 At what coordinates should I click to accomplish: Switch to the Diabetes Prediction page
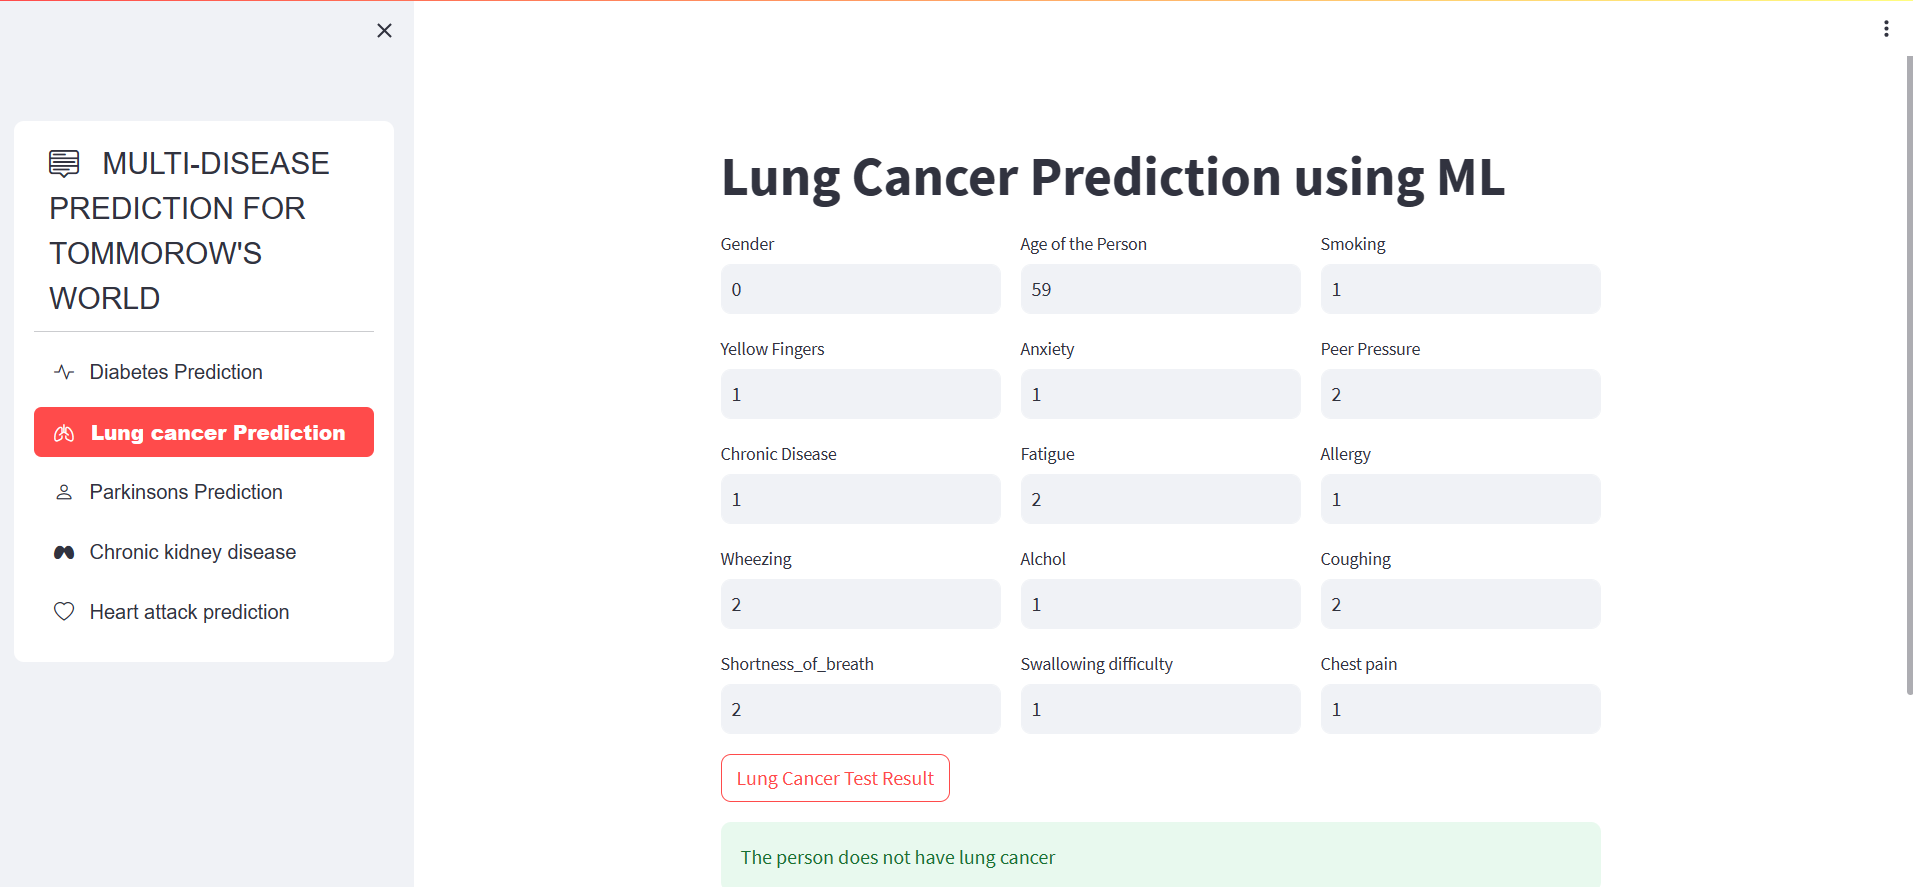pyautogui.click(x=175, y=371)
